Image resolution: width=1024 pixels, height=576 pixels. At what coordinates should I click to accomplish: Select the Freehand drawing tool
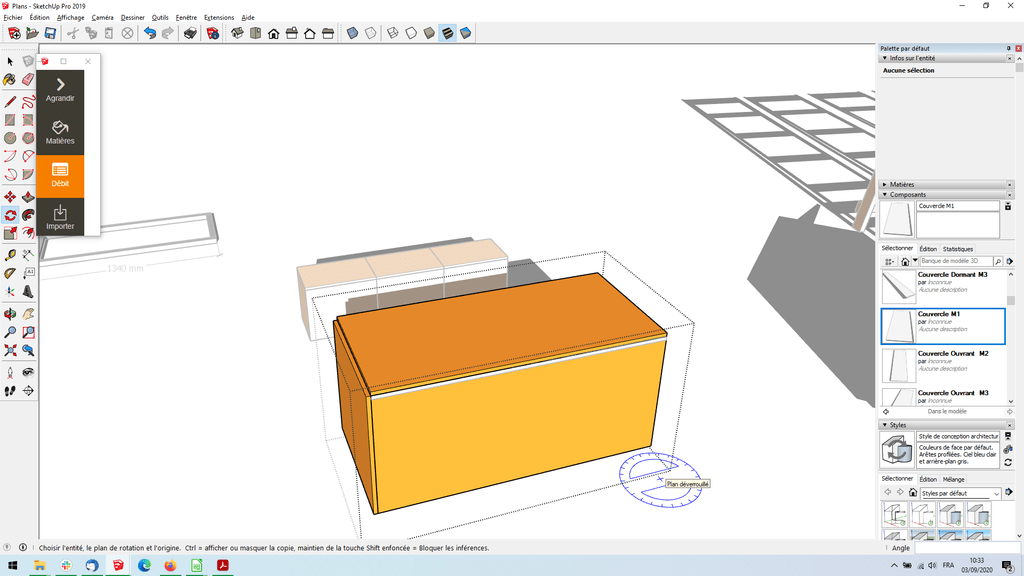[x=28, y=103]
